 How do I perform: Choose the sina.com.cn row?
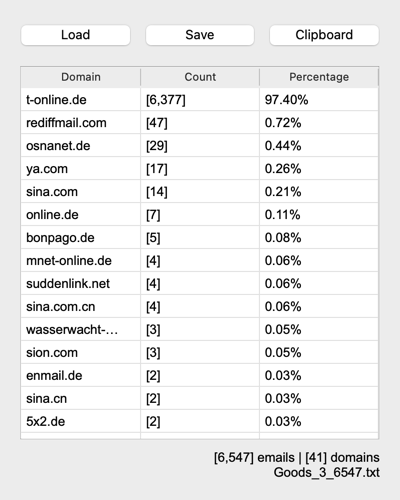200,307
